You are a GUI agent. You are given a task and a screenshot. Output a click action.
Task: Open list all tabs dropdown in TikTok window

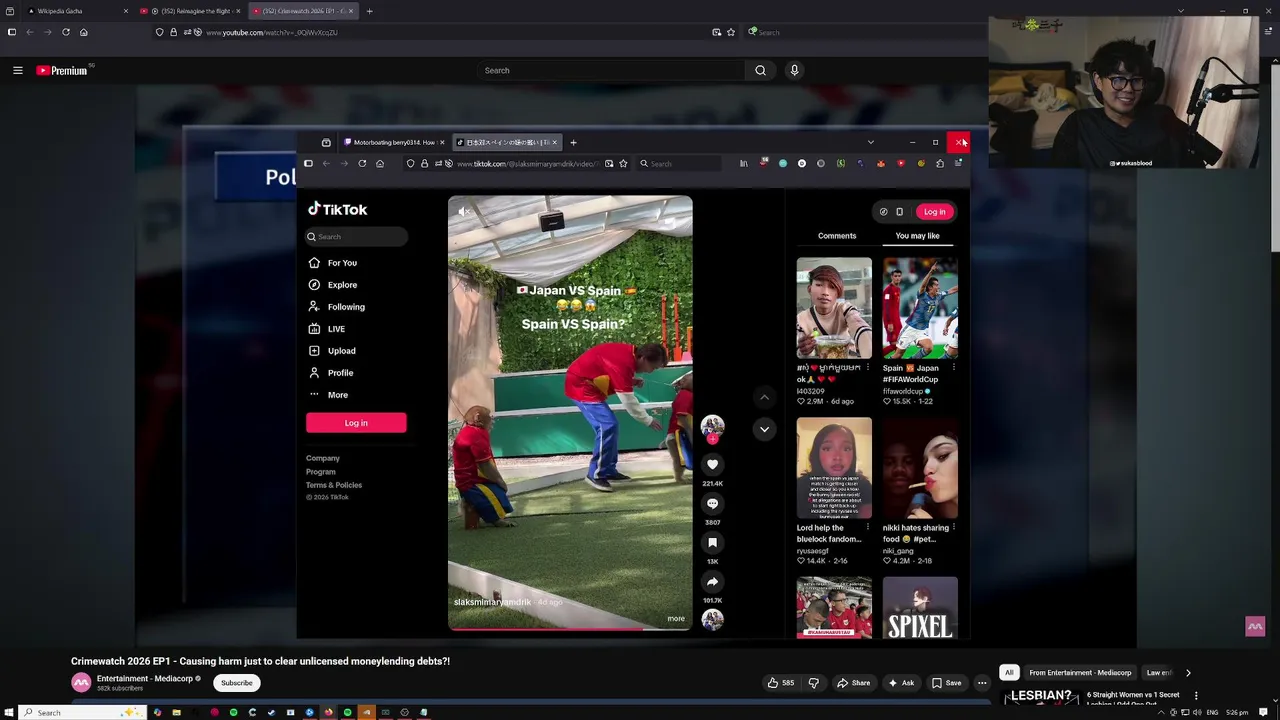click(x=870, y=142)
